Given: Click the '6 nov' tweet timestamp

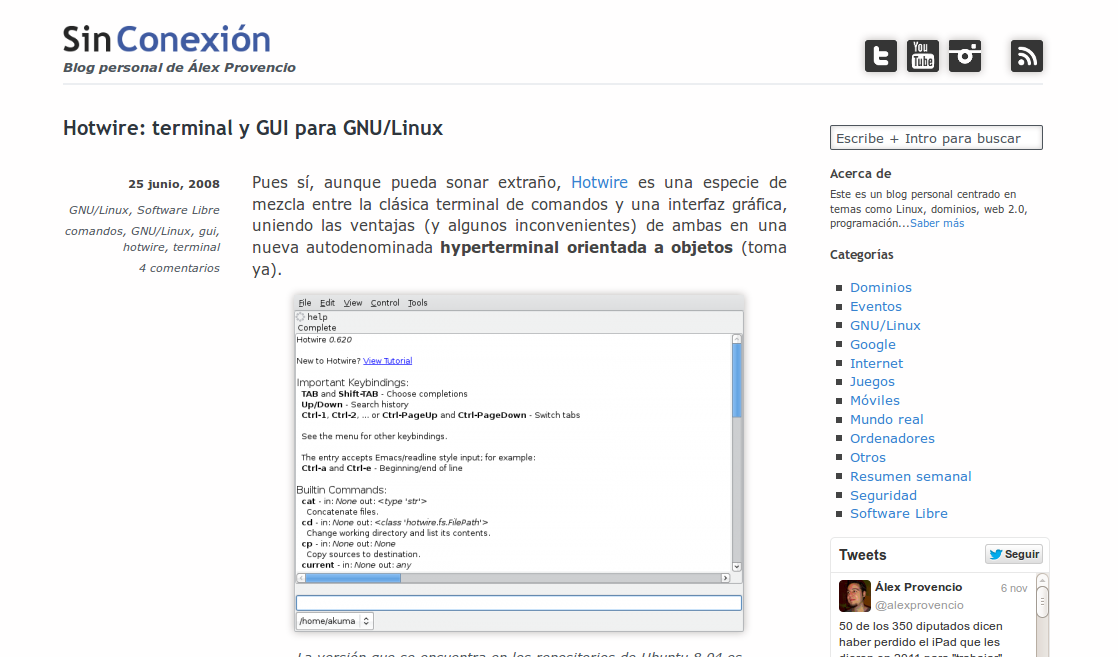Looking at the screenshot, I should pyautogui.click(x=1013, y=589).
